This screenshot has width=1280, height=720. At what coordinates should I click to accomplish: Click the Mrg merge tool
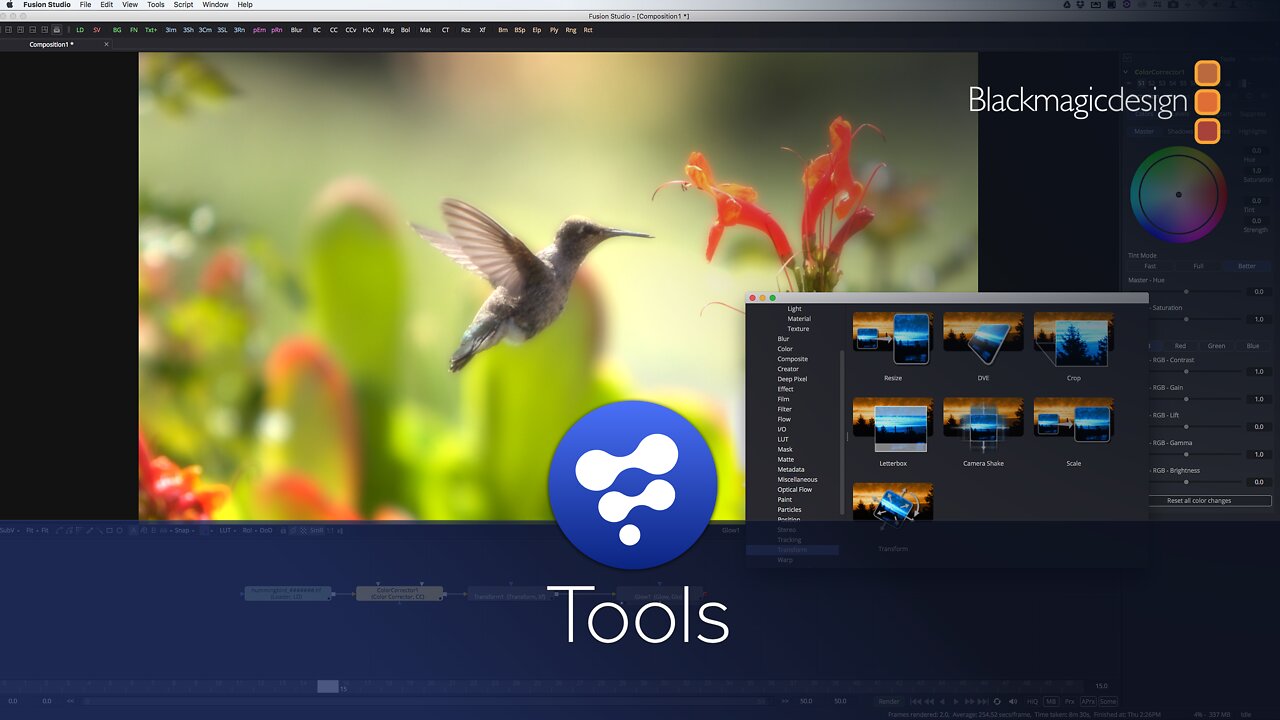tap(388, 30)
